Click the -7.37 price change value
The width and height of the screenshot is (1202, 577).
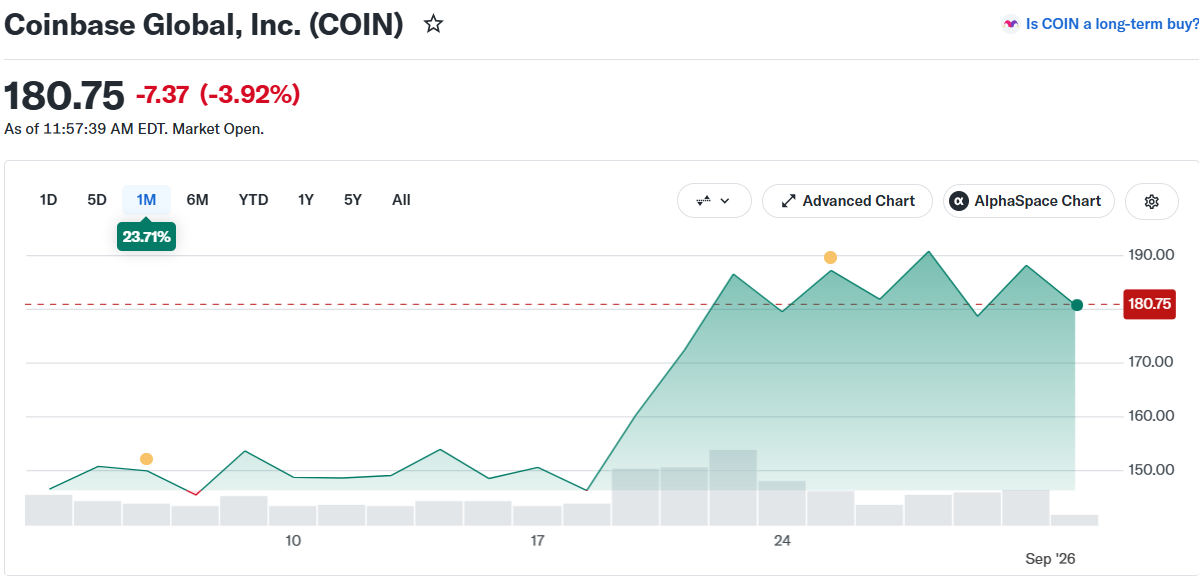(162, 95)
